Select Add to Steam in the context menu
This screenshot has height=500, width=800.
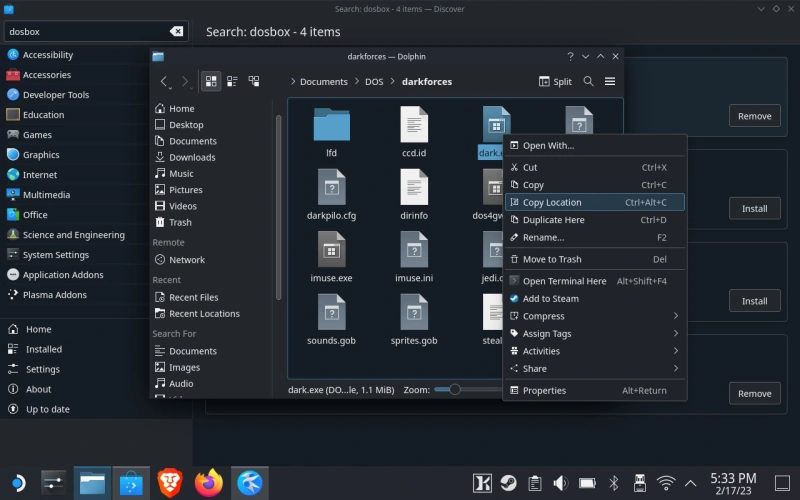point(550,298)
